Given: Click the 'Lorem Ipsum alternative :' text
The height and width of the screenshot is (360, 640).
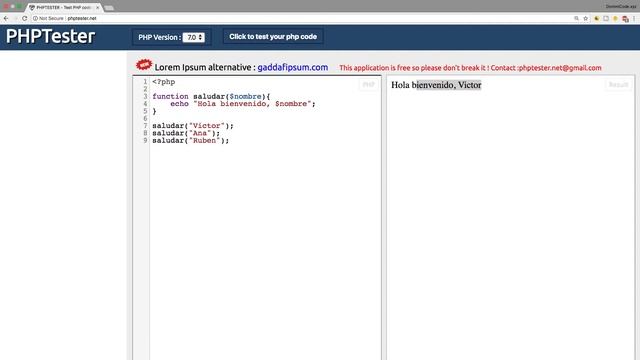Looking at the screenshot, I should (x=205, y=67).
